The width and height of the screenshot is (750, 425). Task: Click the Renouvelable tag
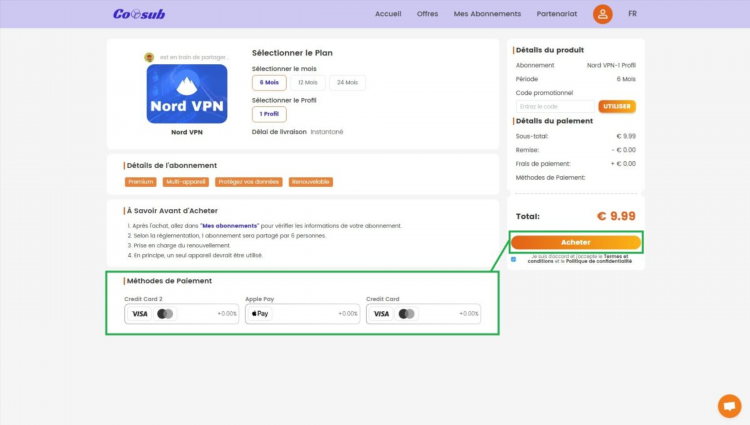[311, 182]
